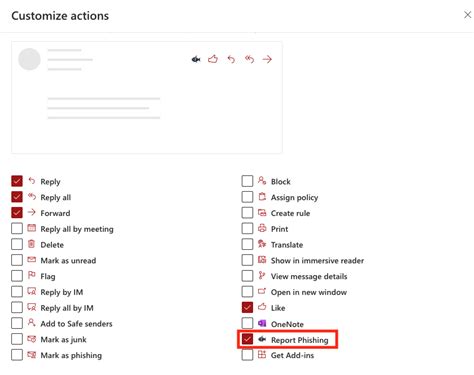Disable the Like checkbox
The width and height of the screenshot is (474, 375).
[x=247, y=307]
